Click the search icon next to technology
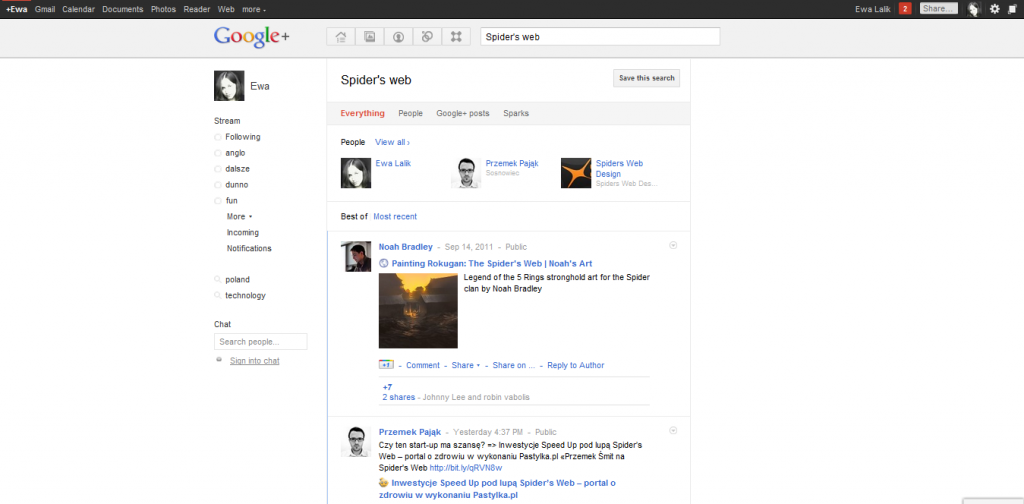Screen dimensions: 1024x504 (217, 295)
